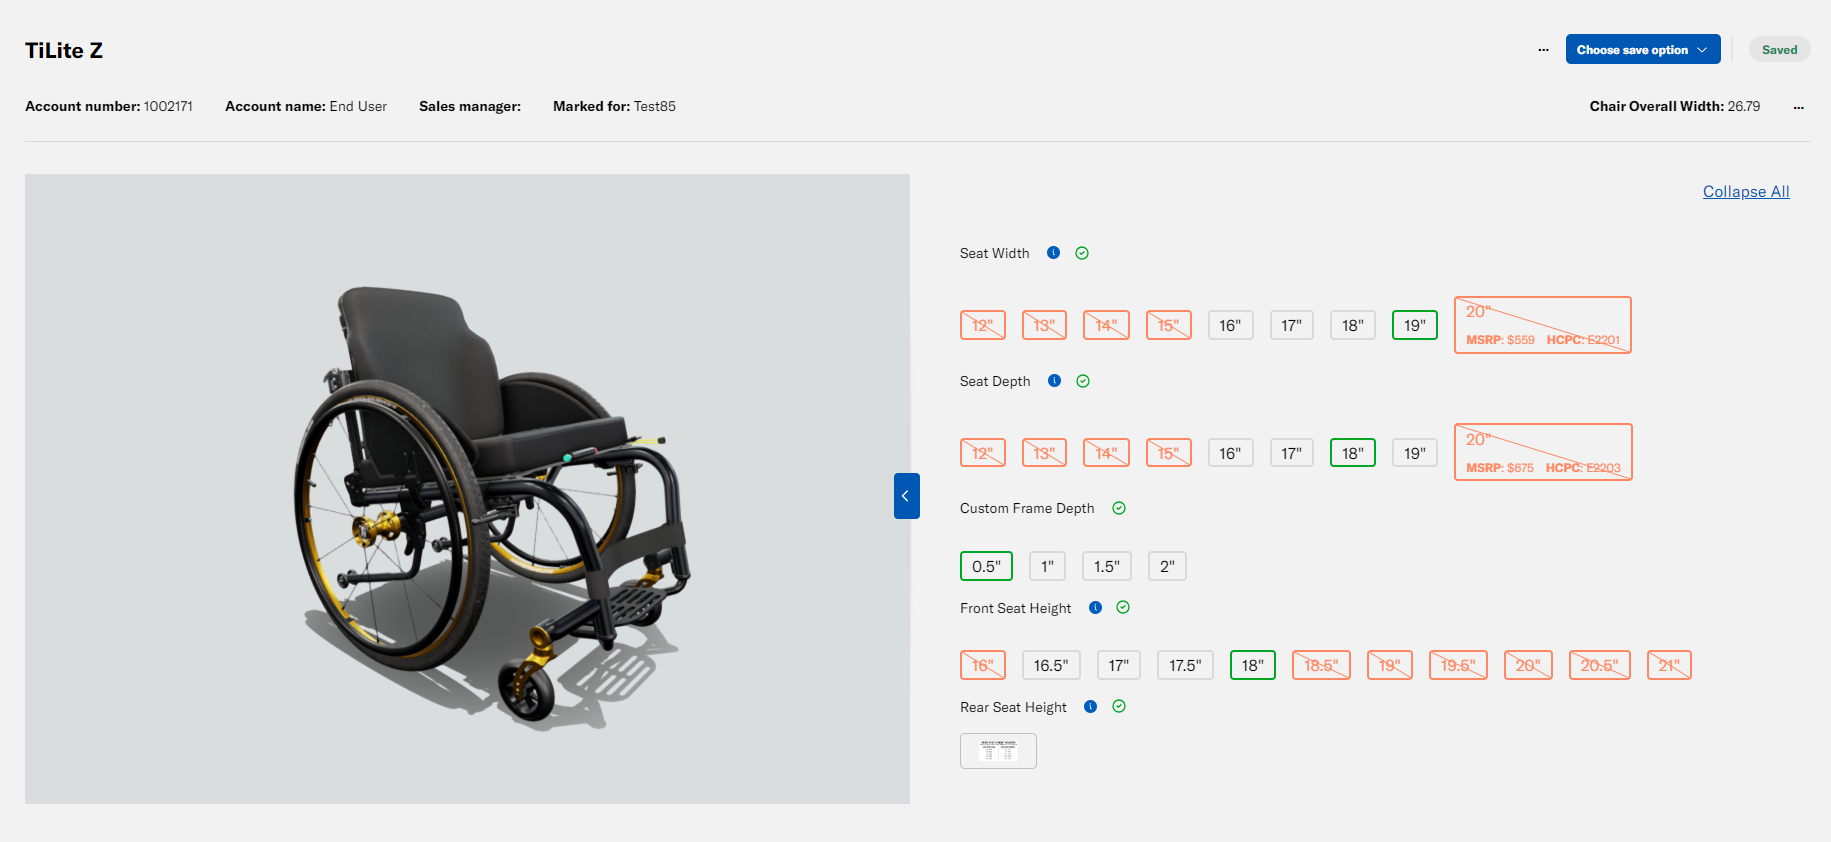Select disabled Front Seat Height 19"
This screenshot has width=1831, height=842.
[1390, 665]
